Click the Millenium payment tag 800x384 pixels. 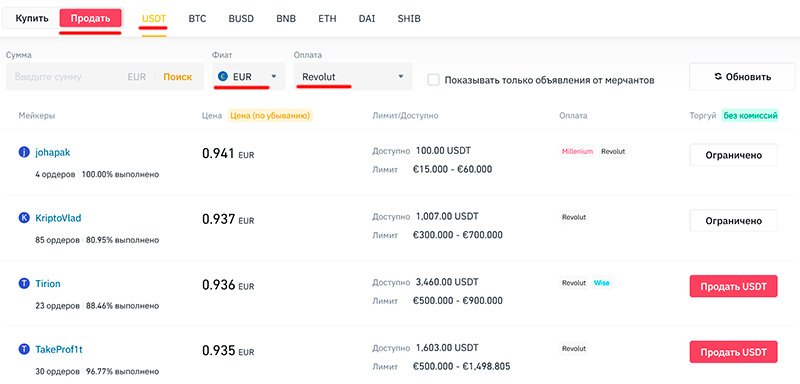click(577, 151)
